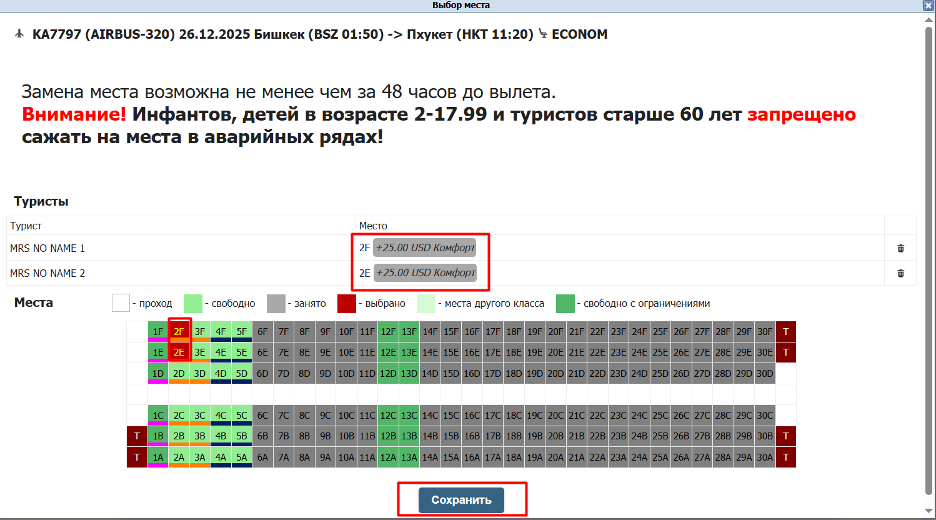Screen dimensions: 936x520
Task: Select the MRS NO NAME 1 tourist row
Action: 48,248
